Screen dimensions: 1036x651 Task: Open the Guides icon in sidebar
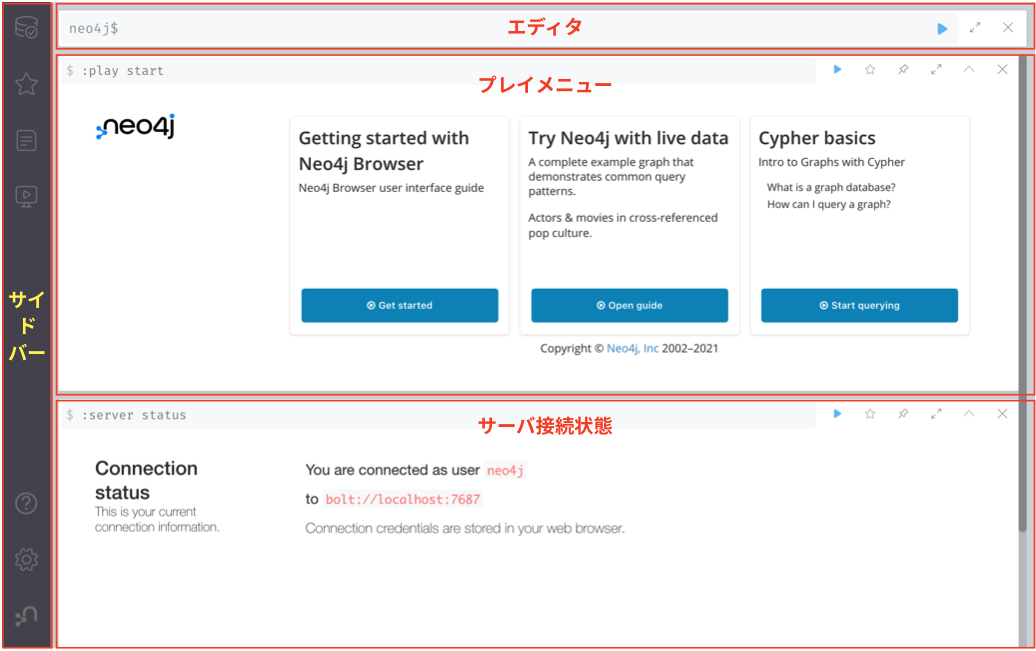point(26,197)
